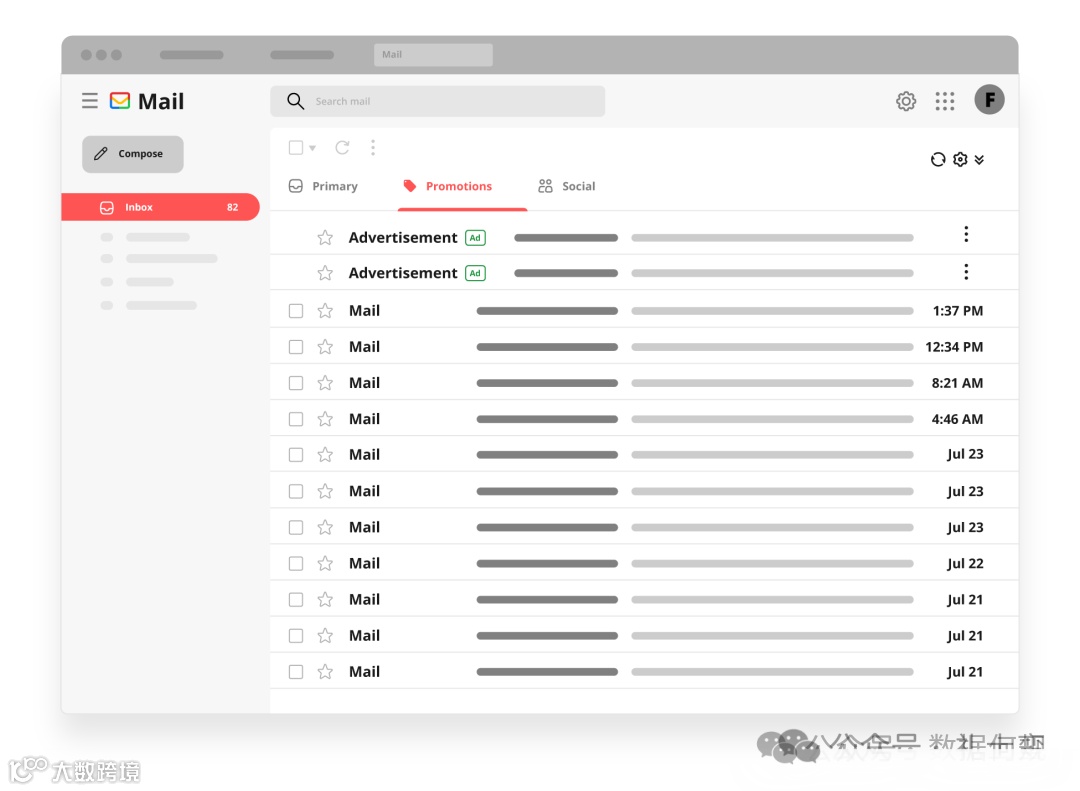Tick the select-all checkbox

295,147
